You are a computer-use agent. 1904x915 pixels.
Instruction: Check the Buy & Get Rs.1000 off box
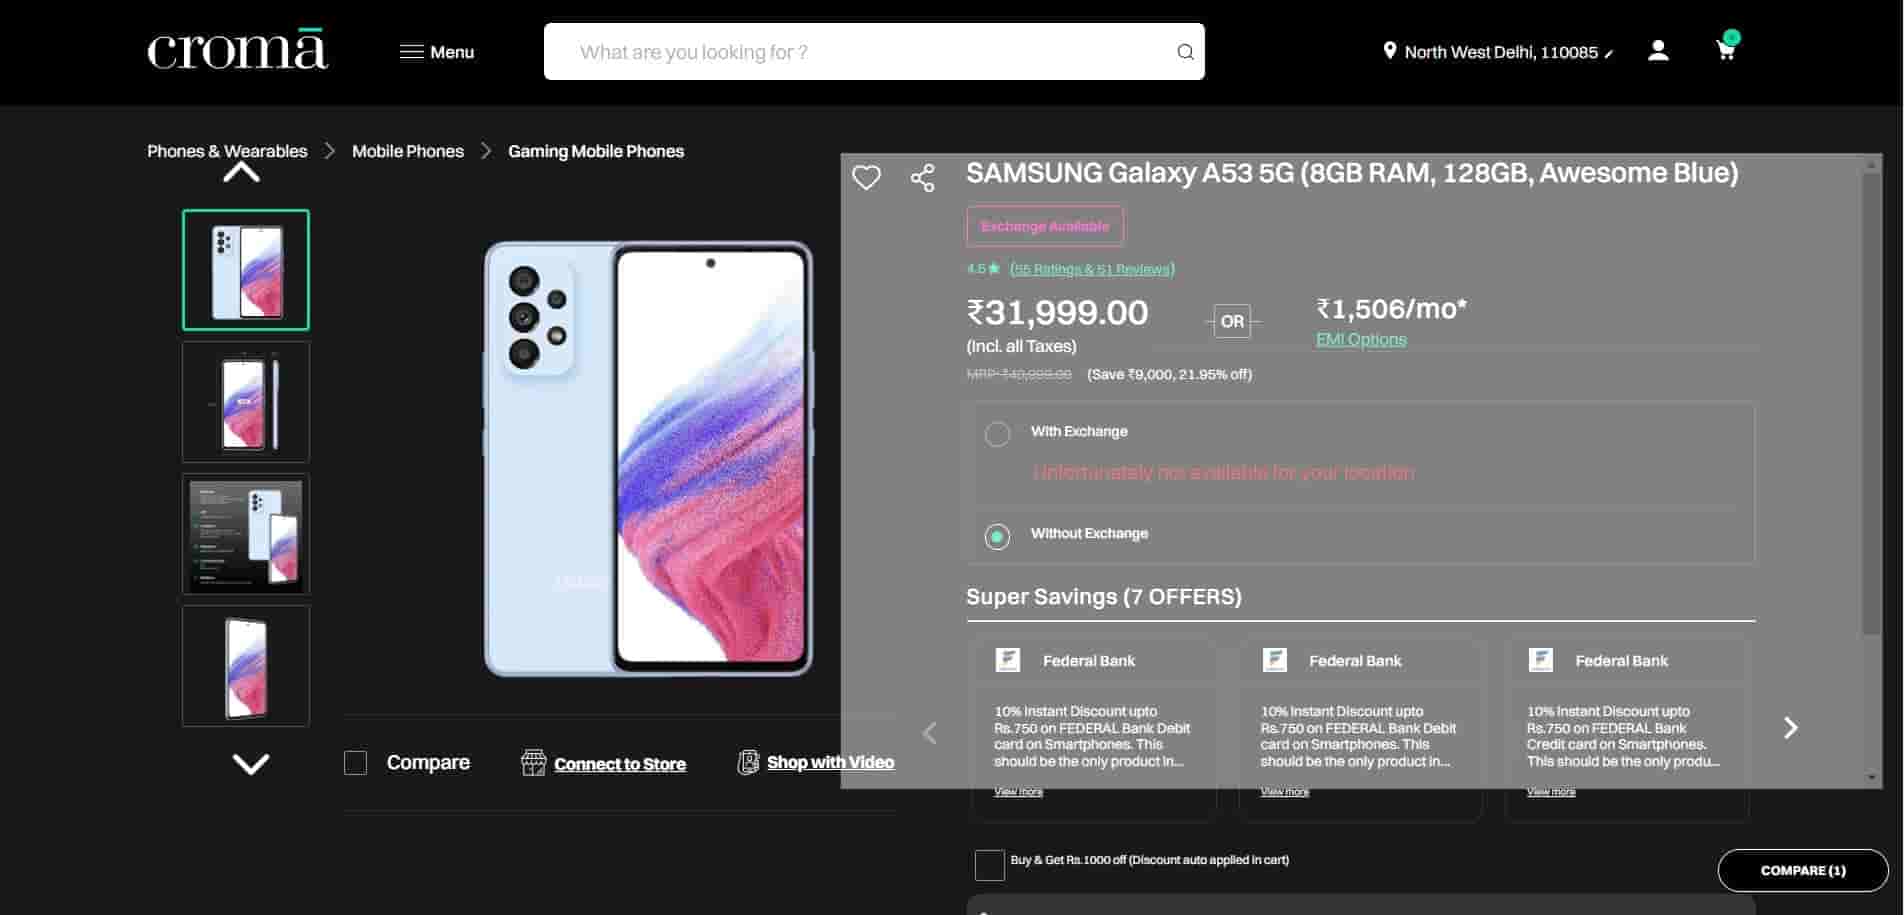pyautogui.click(x=989, y=865)
